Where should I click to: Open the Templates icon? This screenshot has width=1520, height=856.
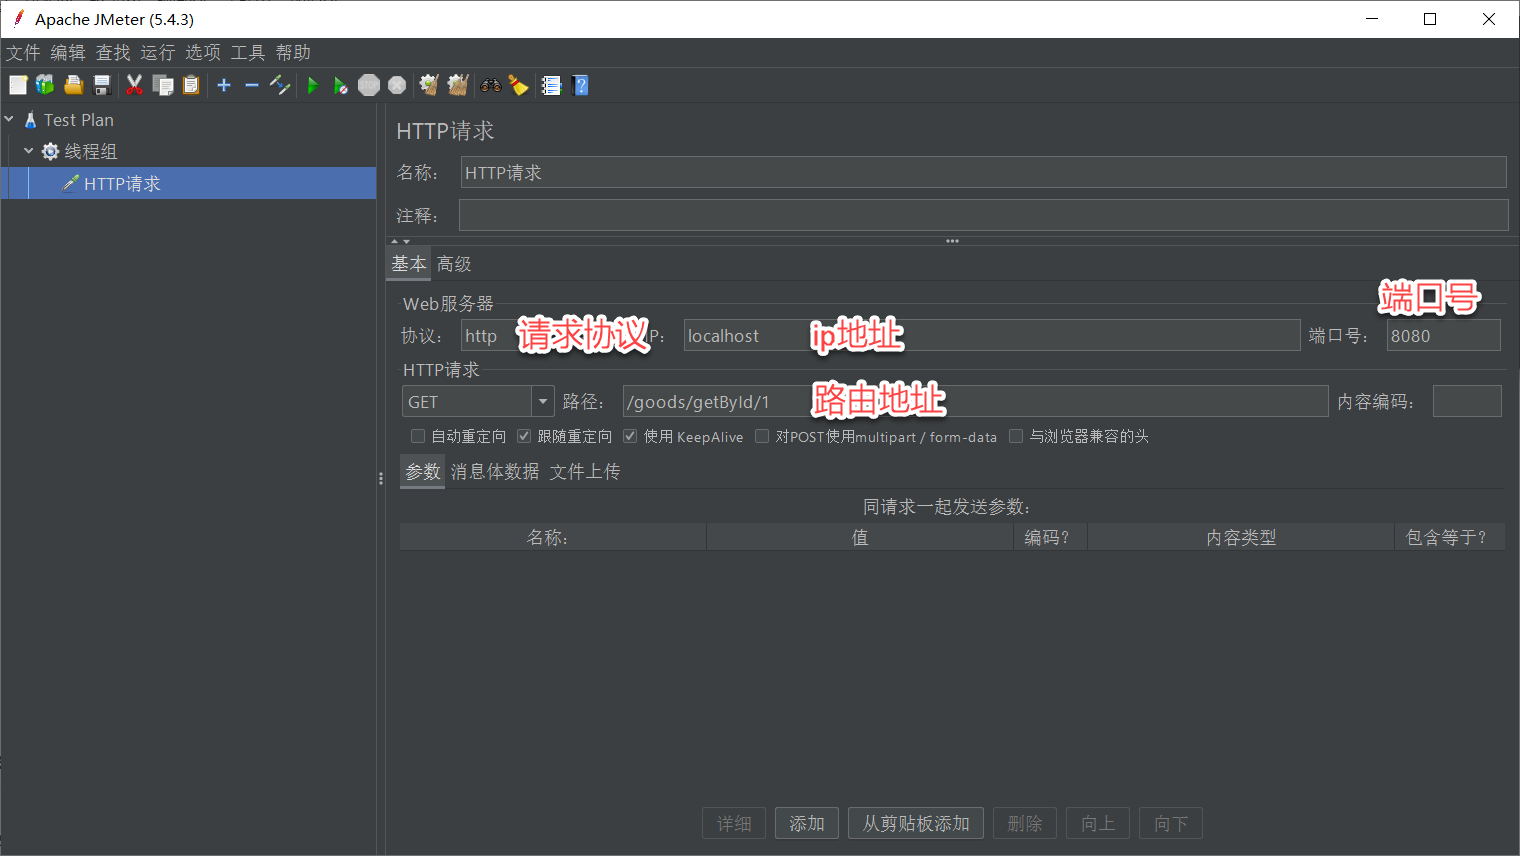45,86
